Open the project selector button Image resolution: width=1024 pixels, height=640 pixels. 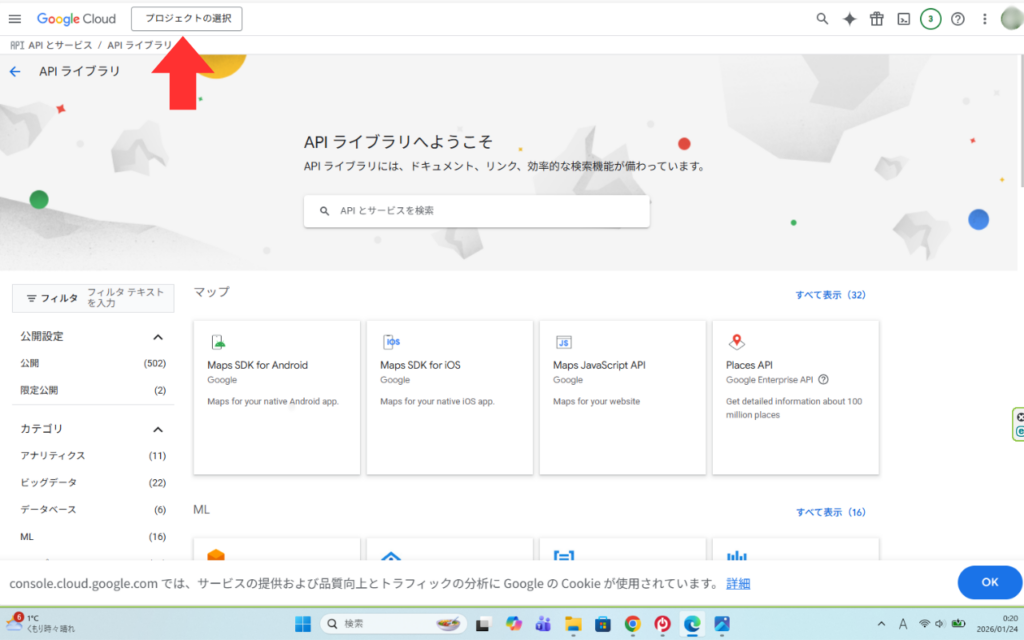click(x=186, y=19)
